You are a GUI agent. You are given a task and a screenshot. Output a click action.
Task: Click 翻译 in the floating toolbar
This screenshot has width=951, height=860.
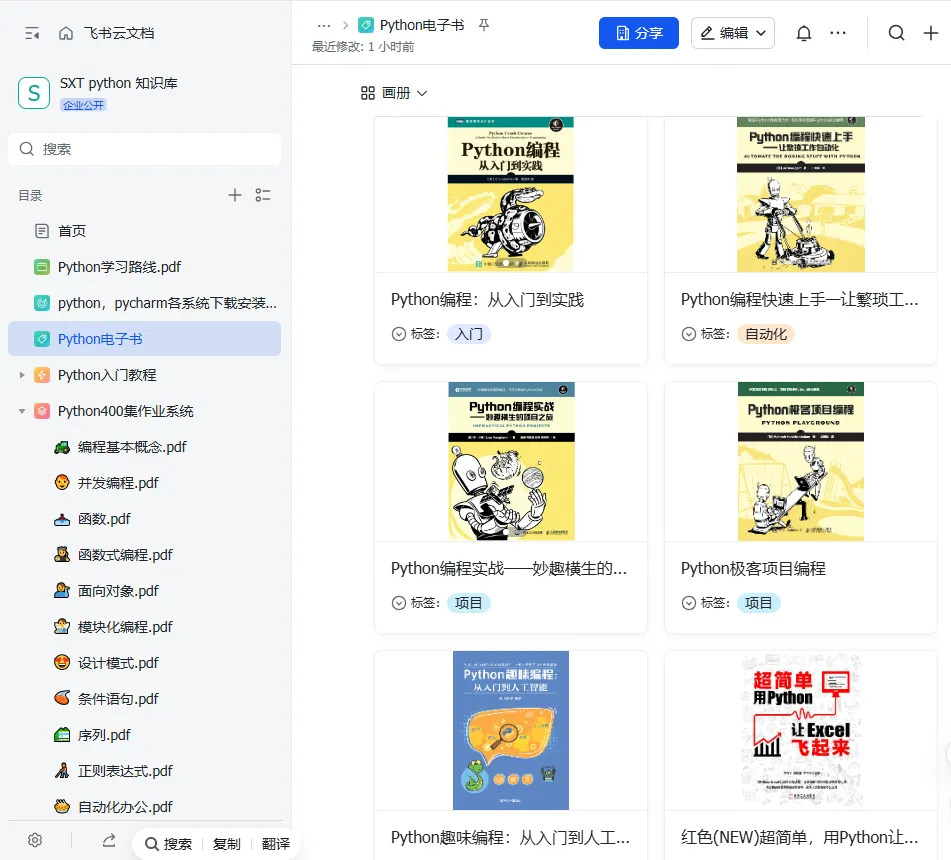[x=275, y=844]
